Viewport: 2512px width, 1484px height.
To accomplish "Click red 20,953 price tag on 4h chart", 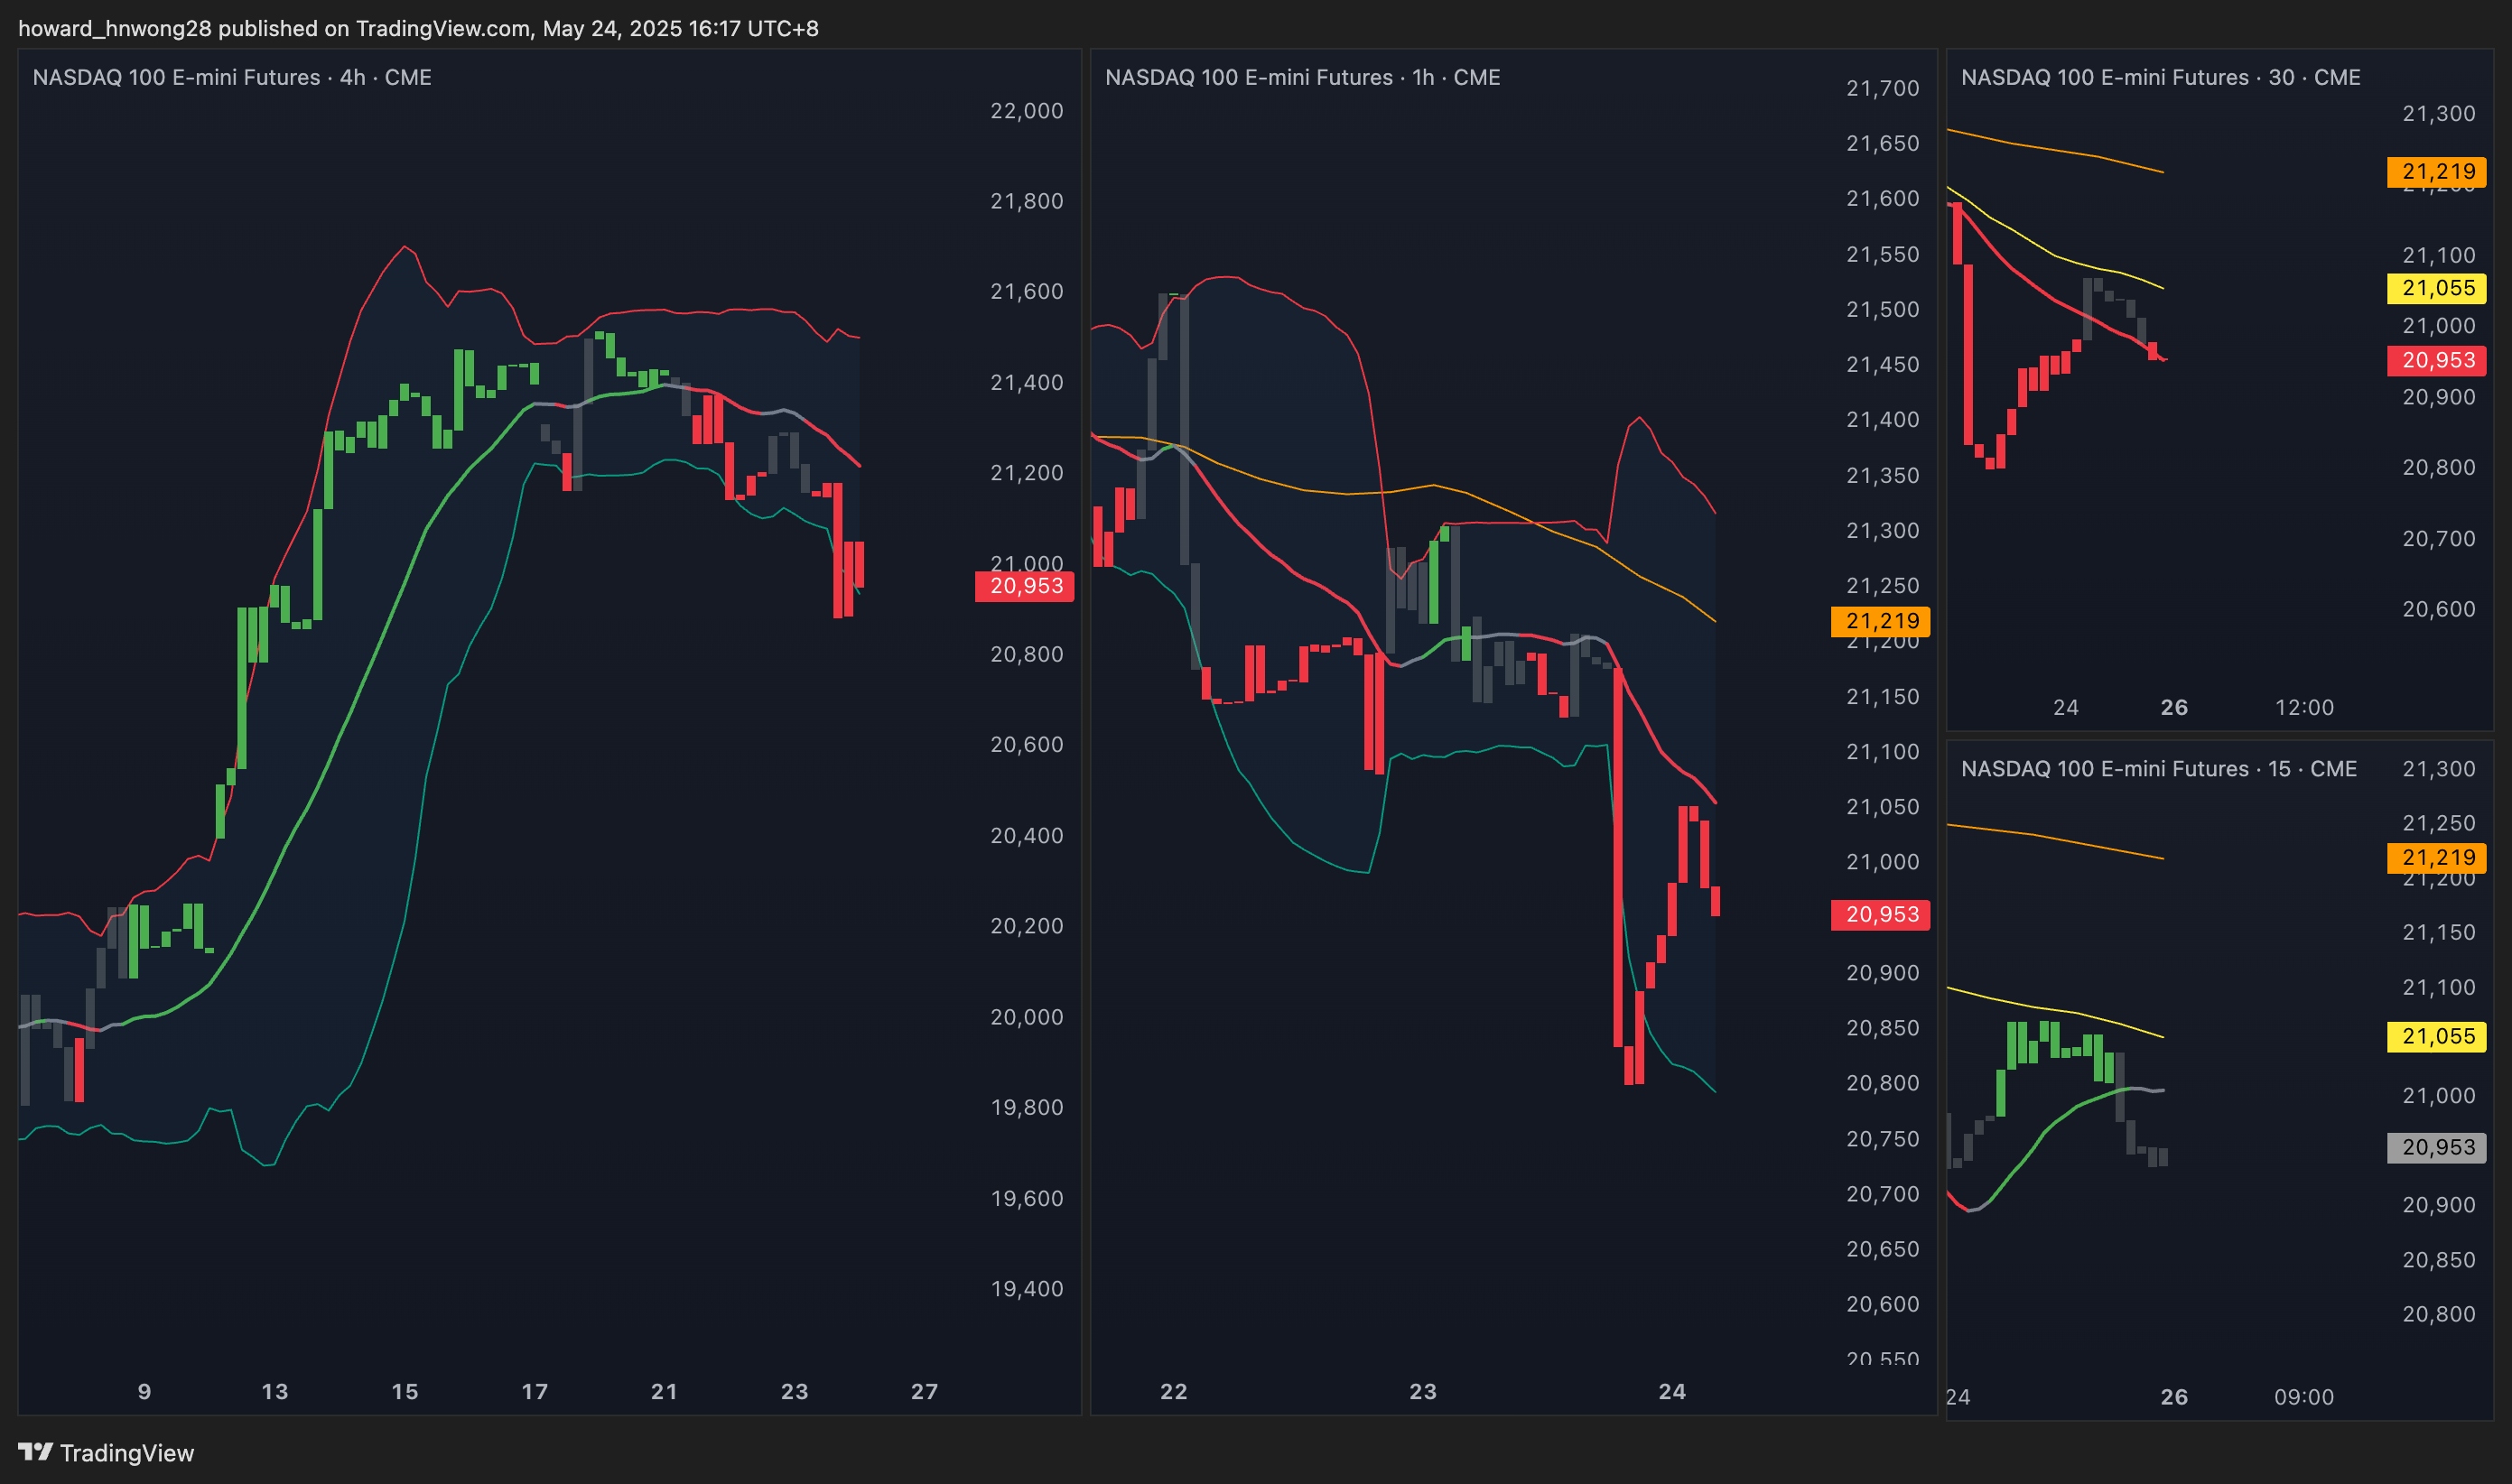I will 1025,586.
